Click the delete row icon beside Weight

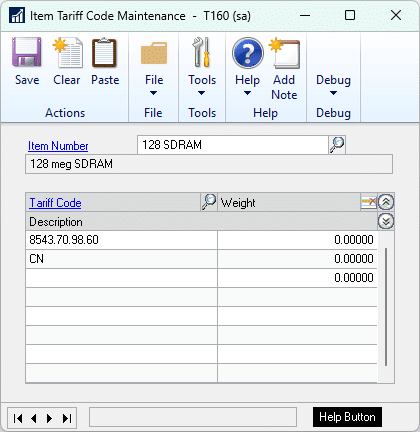point(369,202)
